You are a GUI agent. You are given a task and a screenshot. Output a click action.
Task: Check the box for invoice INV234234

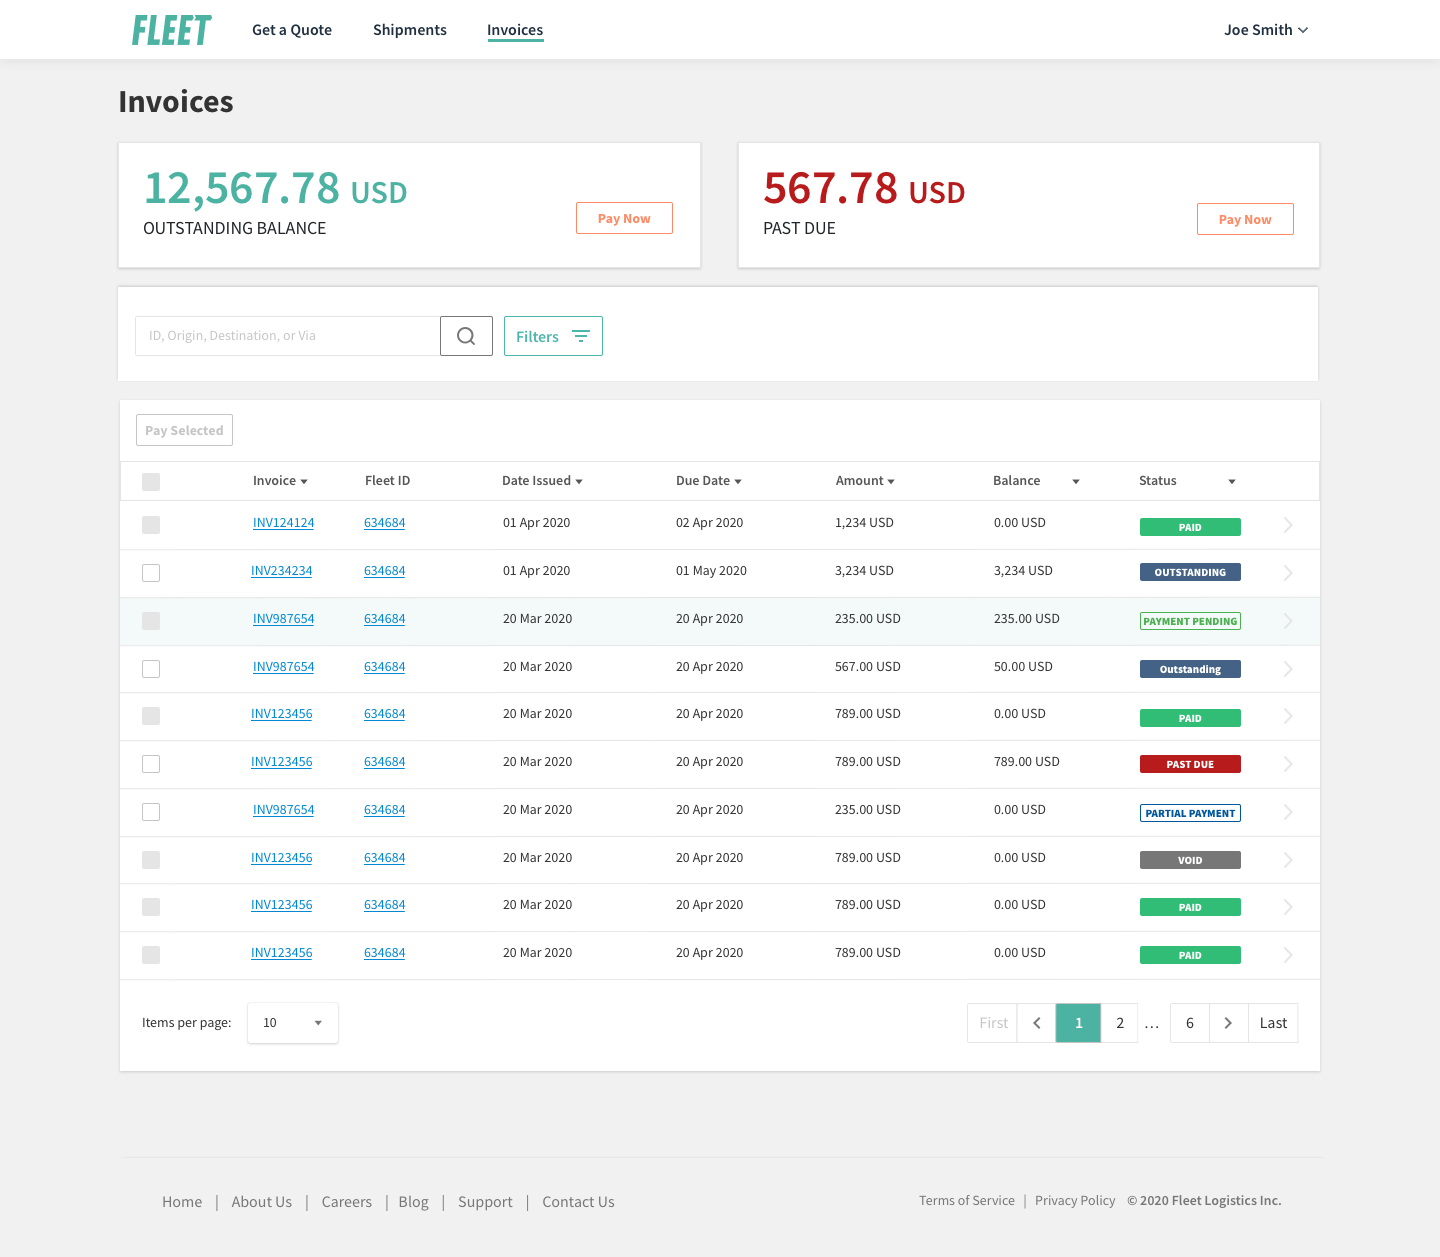(x=151, y=573)
